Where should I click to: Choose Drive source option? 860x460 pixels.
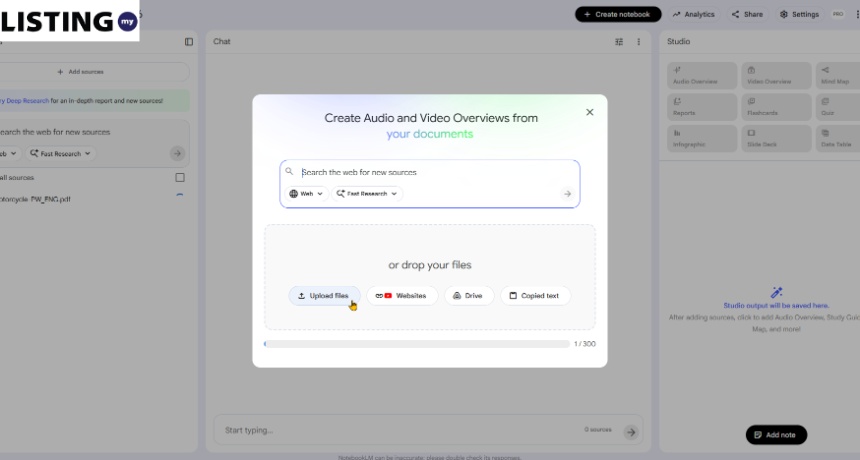tap(468, 296)
